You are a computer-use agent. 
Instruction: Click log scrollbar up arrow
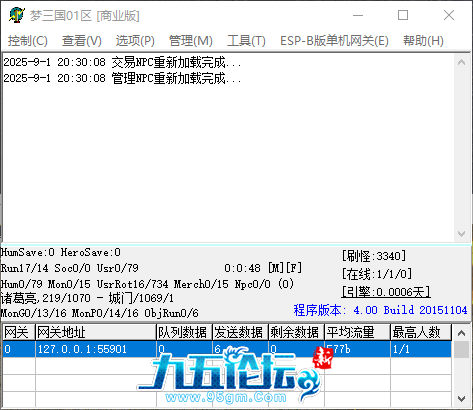point(462,62)
